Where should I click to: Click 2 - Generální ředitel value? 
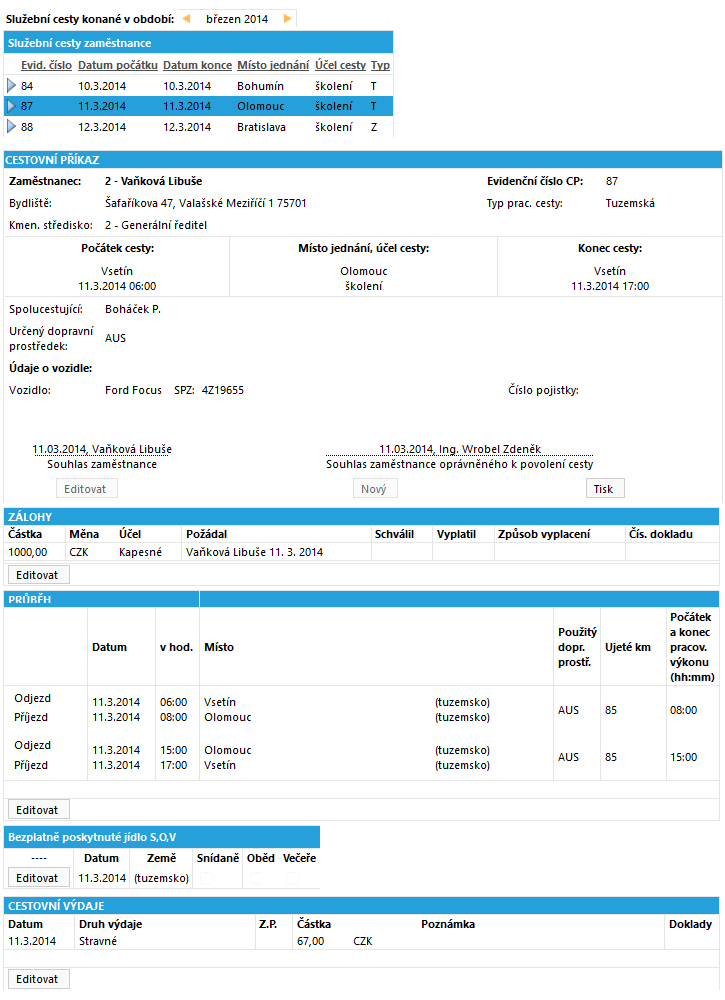coord(156,225)
